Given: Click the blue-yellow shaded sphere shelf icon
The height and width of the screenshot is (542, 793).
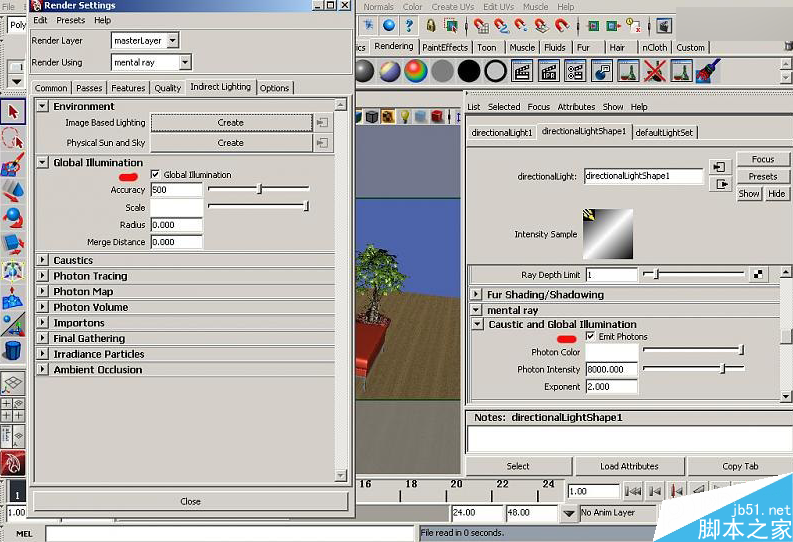Looking at the screenshot, I should [389, 71].
